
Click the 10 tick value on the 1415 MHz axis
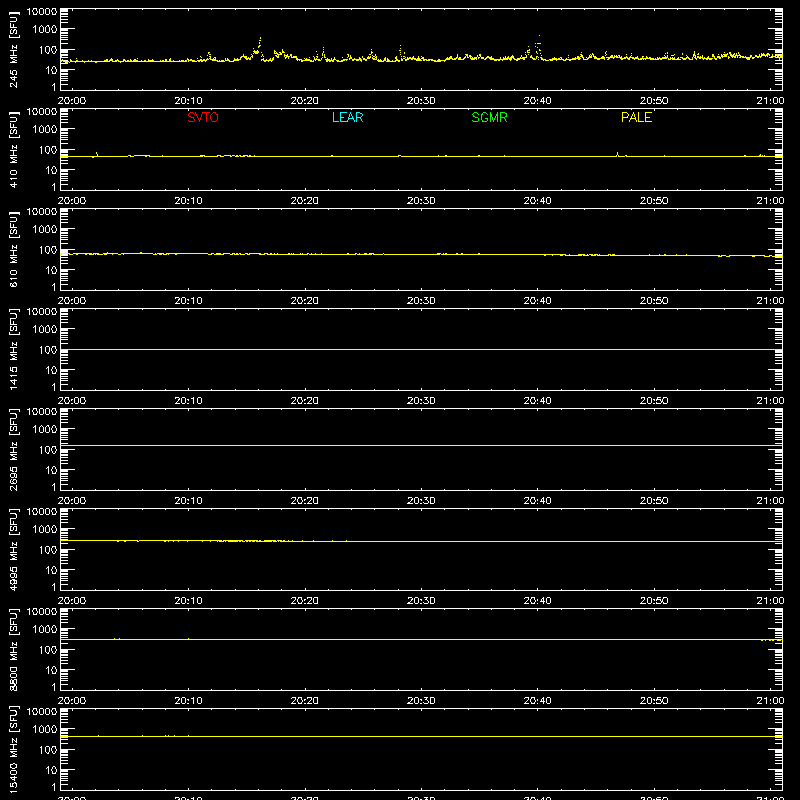point(52,370)
